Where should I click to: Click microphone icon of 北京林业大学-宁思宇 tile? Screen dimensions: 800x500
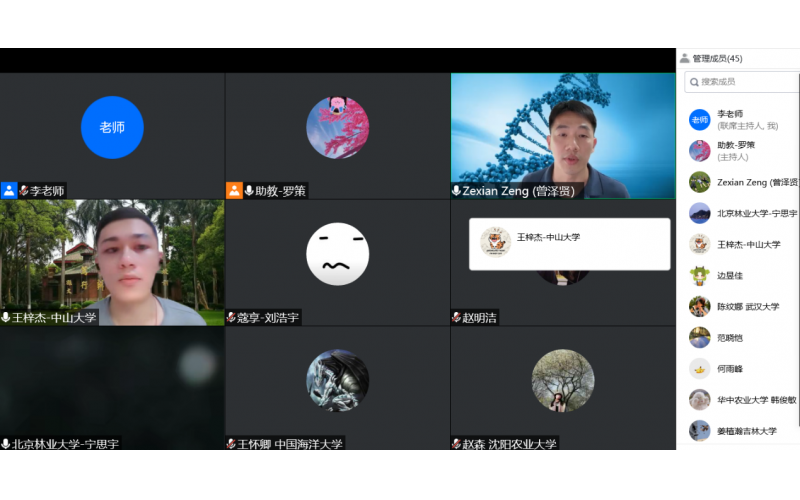(x=6, y=444)
